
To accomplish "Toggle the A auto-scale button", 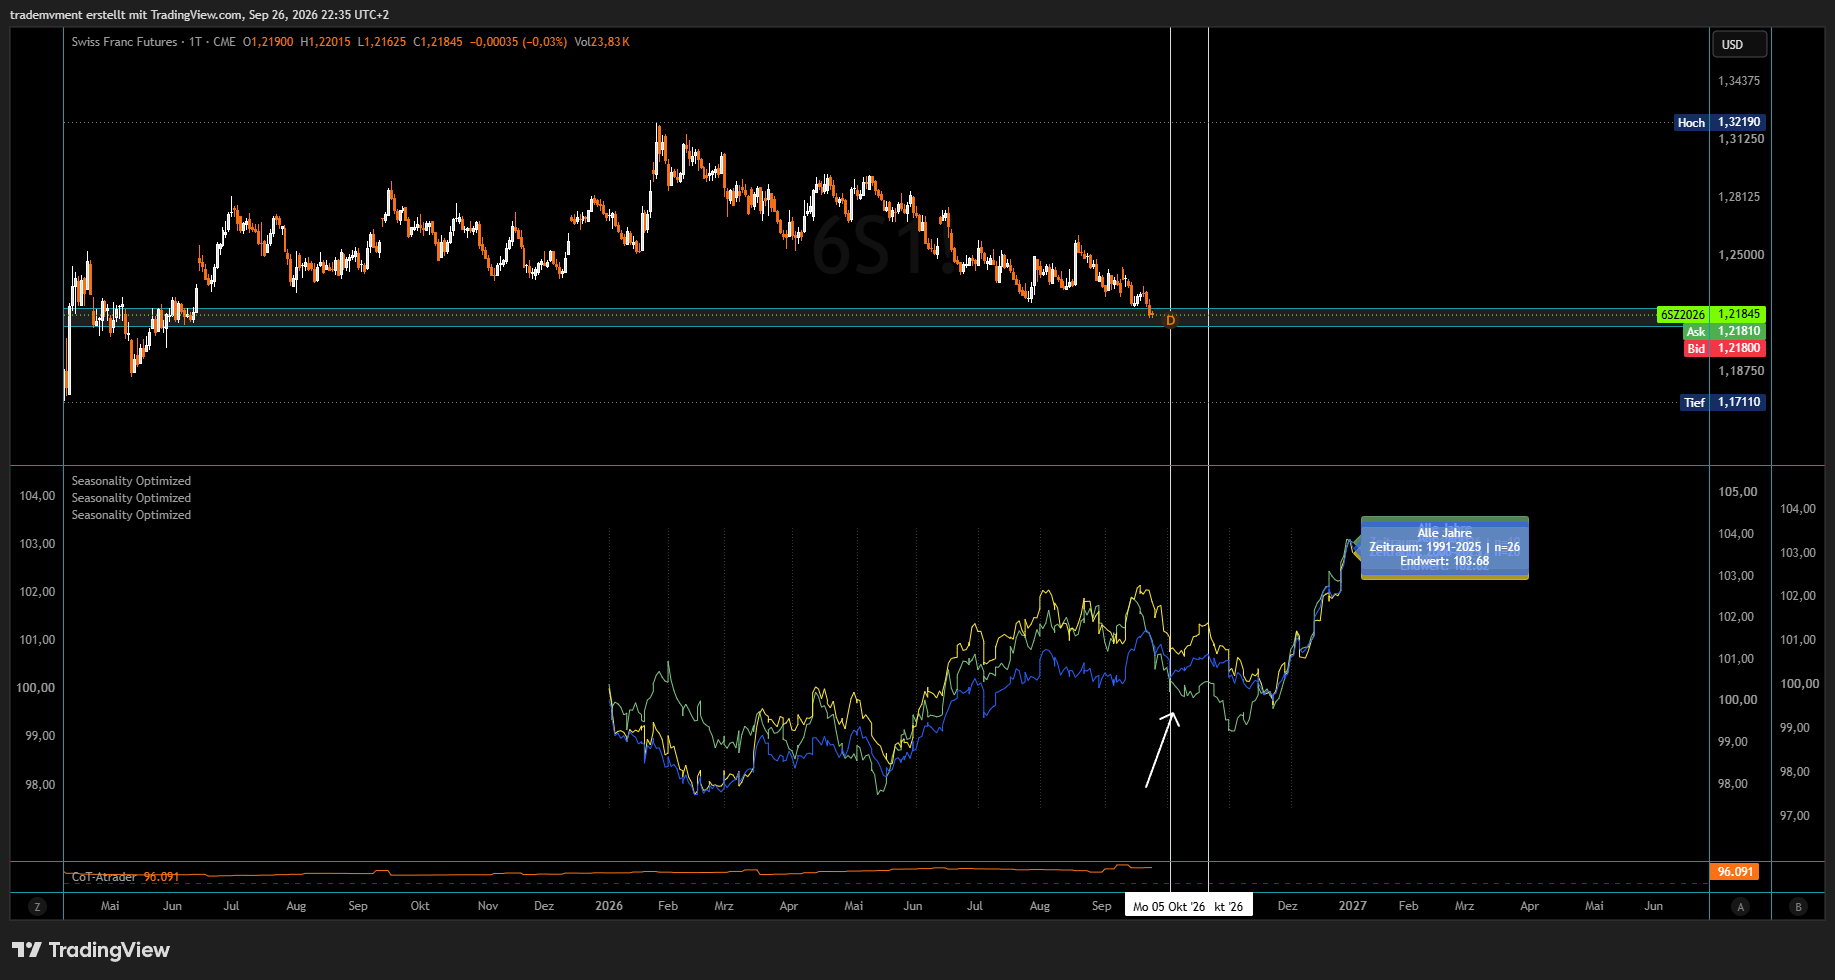I will (1741, 907).
